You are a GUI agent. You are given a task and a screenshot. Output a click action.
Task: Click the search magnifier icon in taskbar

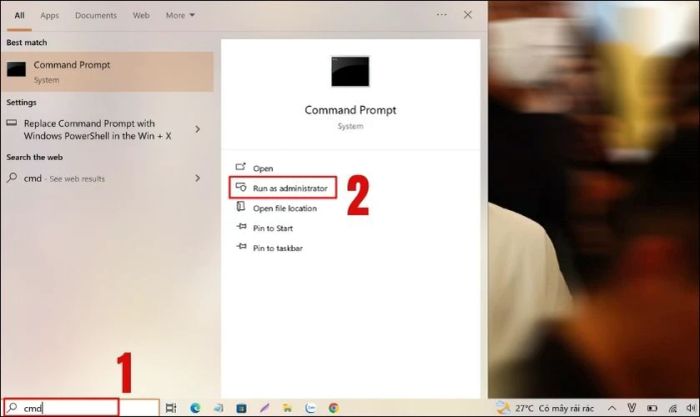click(12, 407)
